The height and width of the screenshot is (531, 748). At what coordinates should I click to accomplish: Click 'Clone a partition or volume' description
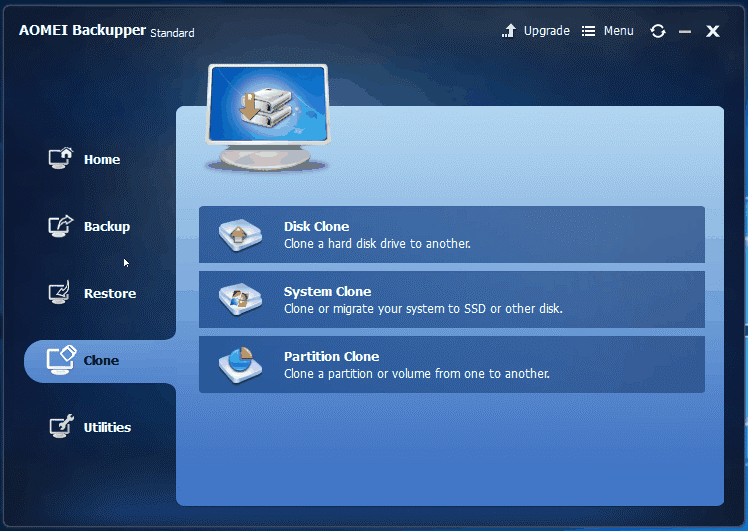tap(417, 374)
